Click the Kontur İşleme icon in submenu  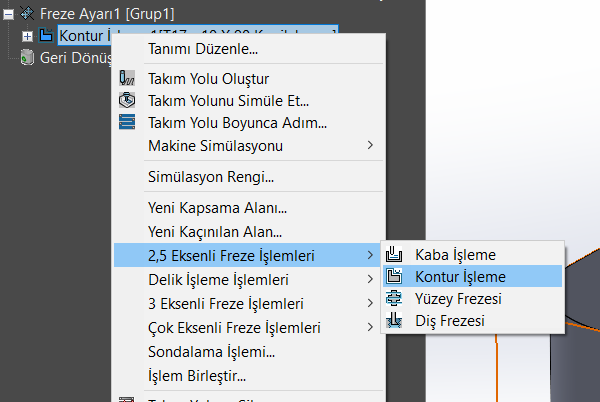(x=395, y=276)
